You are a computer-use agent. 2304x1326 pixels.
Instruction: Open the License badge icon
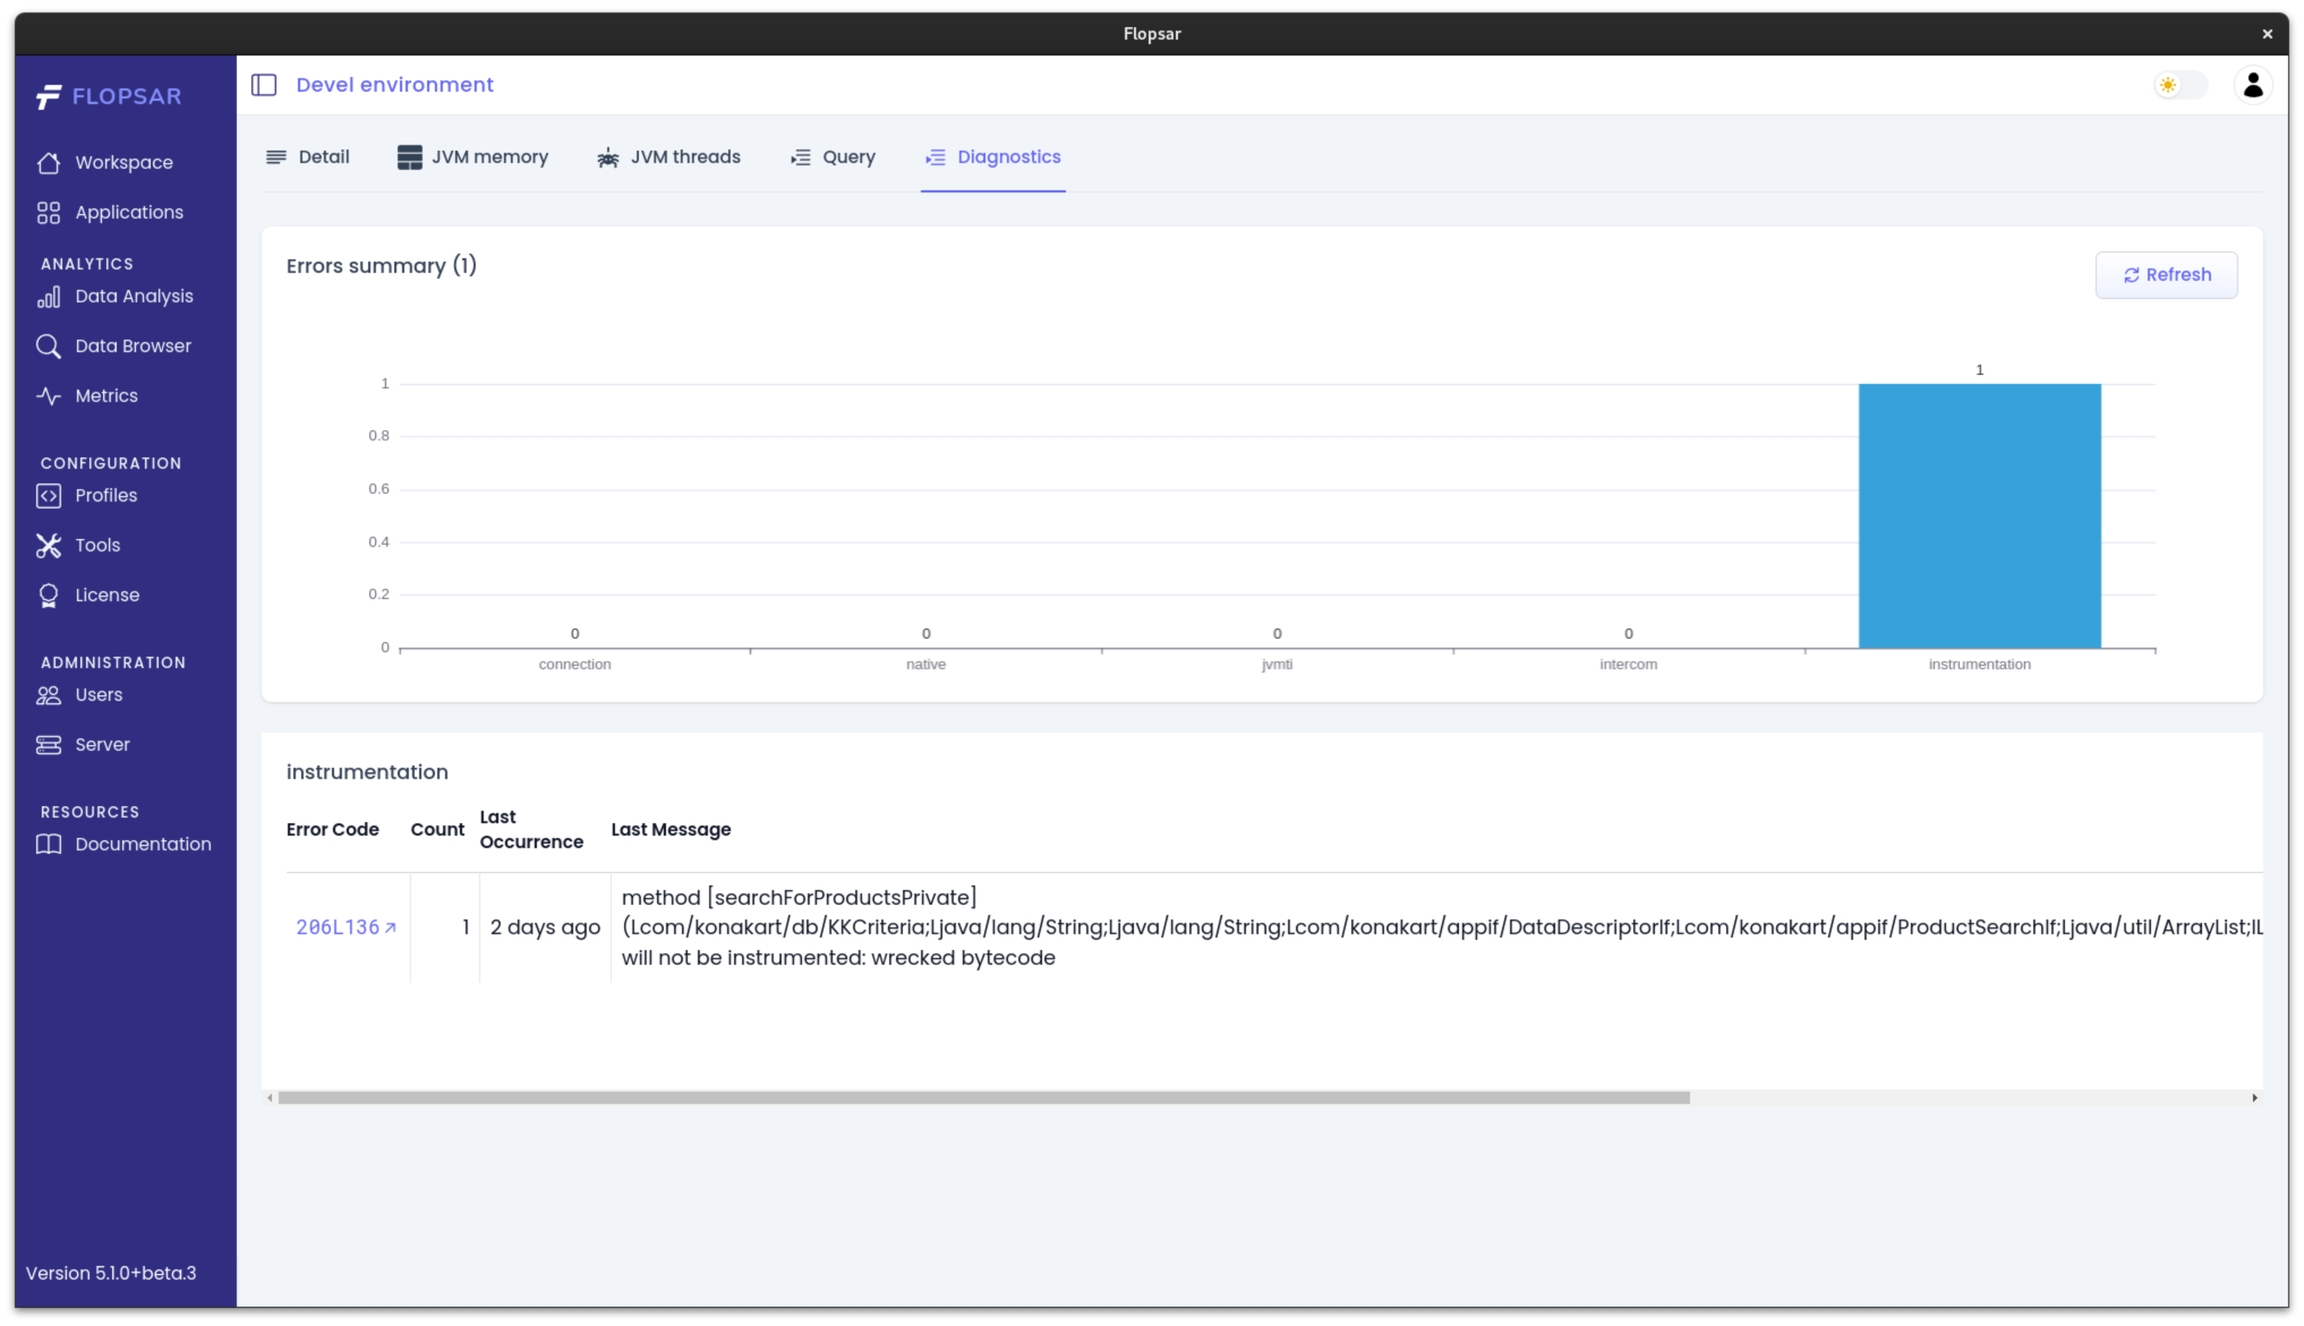click(48, 595)
